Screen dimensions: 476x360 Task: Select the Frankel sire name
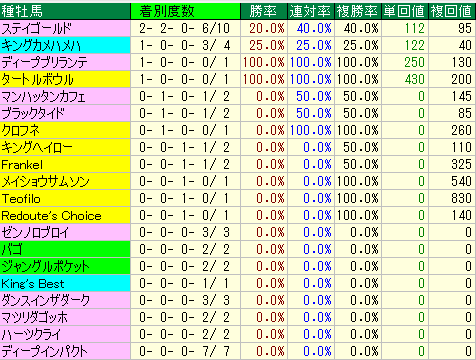pyautogui.click(x=22, y=165)
